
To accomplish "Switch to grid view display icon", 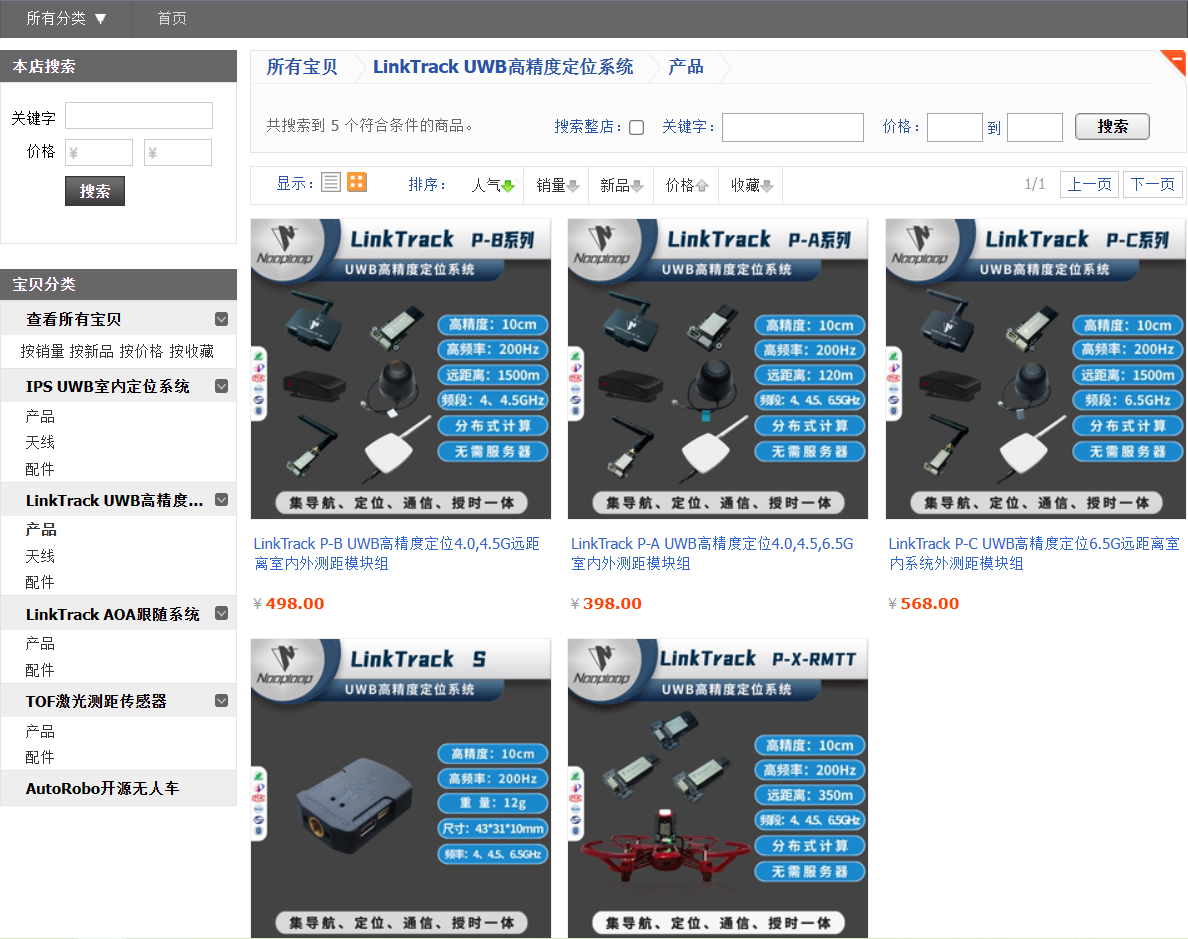I will (357, 183).
